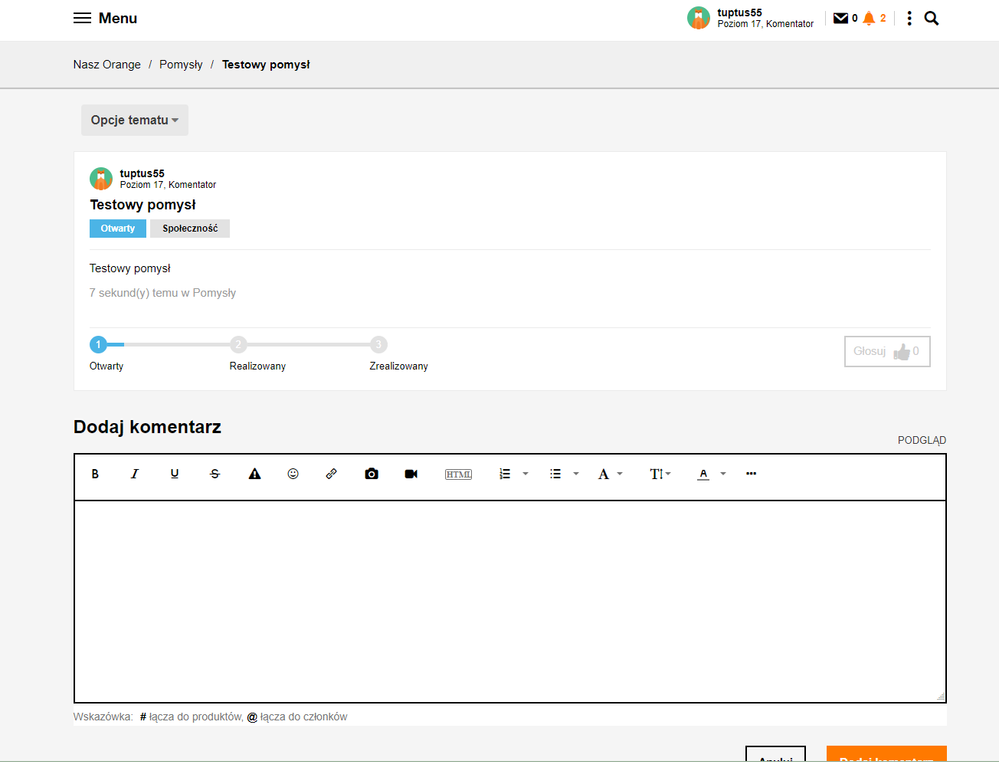The height and width of the screenshot is (762, 999).
Task: Insert a photo with camera icon
Action: pyautogui.click(x=372, y=474)
